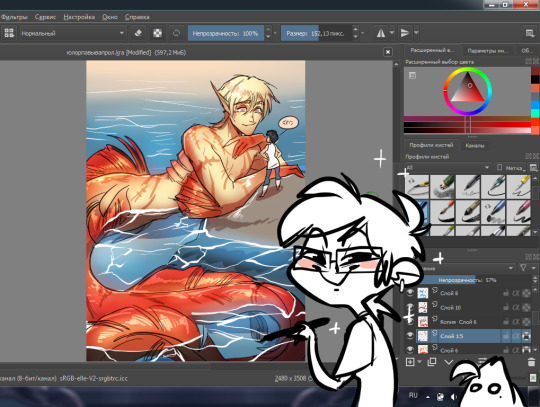Select the dark ink pen brush preset
Image resolution: width=540 pixels, height=407 pixels.
tap(468, 186)
